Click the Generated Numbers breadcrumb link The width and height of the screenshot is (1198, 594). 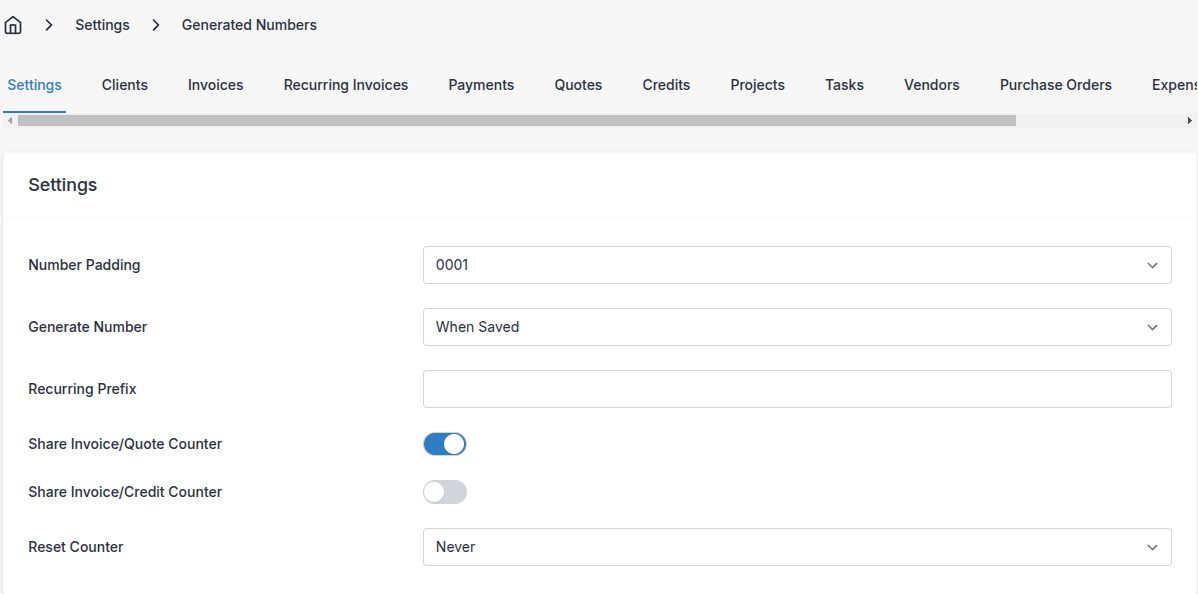(x=249, y=25)
